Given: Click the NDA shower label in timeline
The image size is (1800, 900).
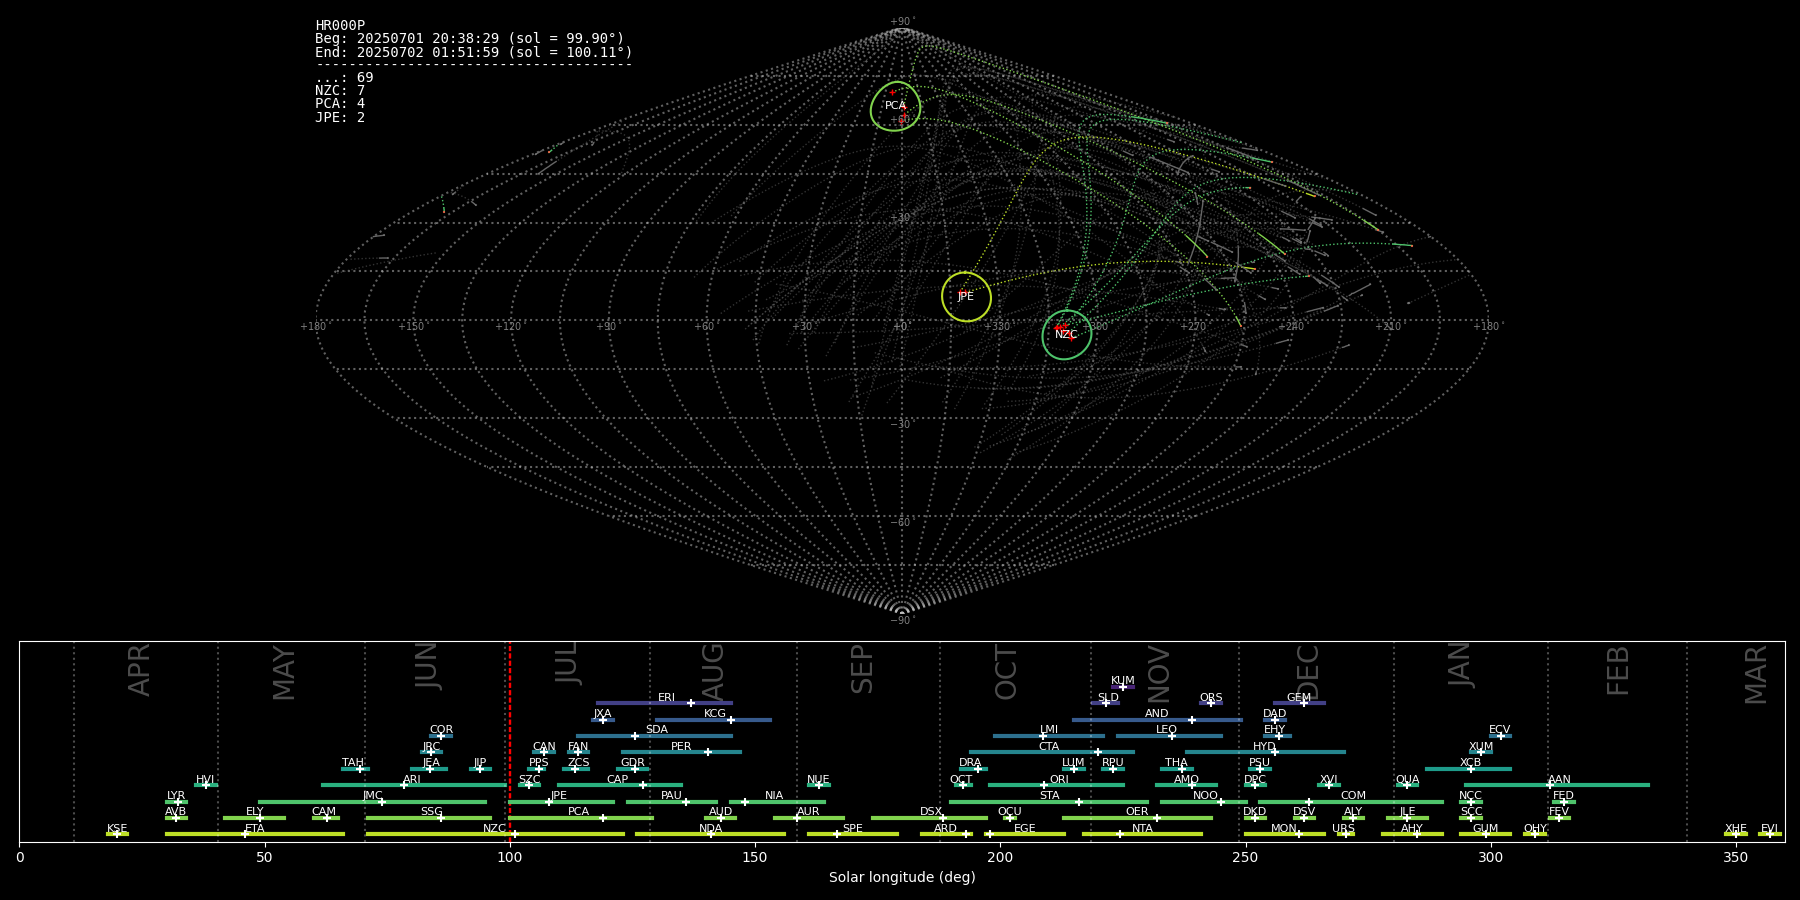Looking at the screenshot, I should (x=711, y=829).
